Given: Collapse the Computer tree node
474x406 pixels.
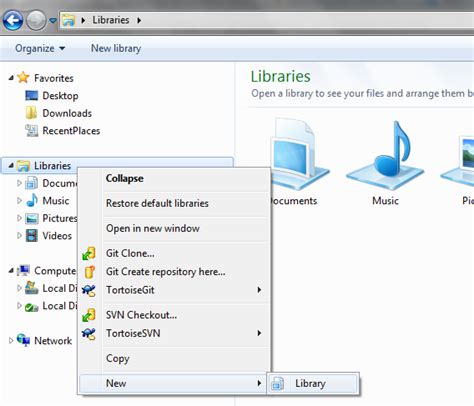Looking at the screenshot, I should (x=11, y=271).
